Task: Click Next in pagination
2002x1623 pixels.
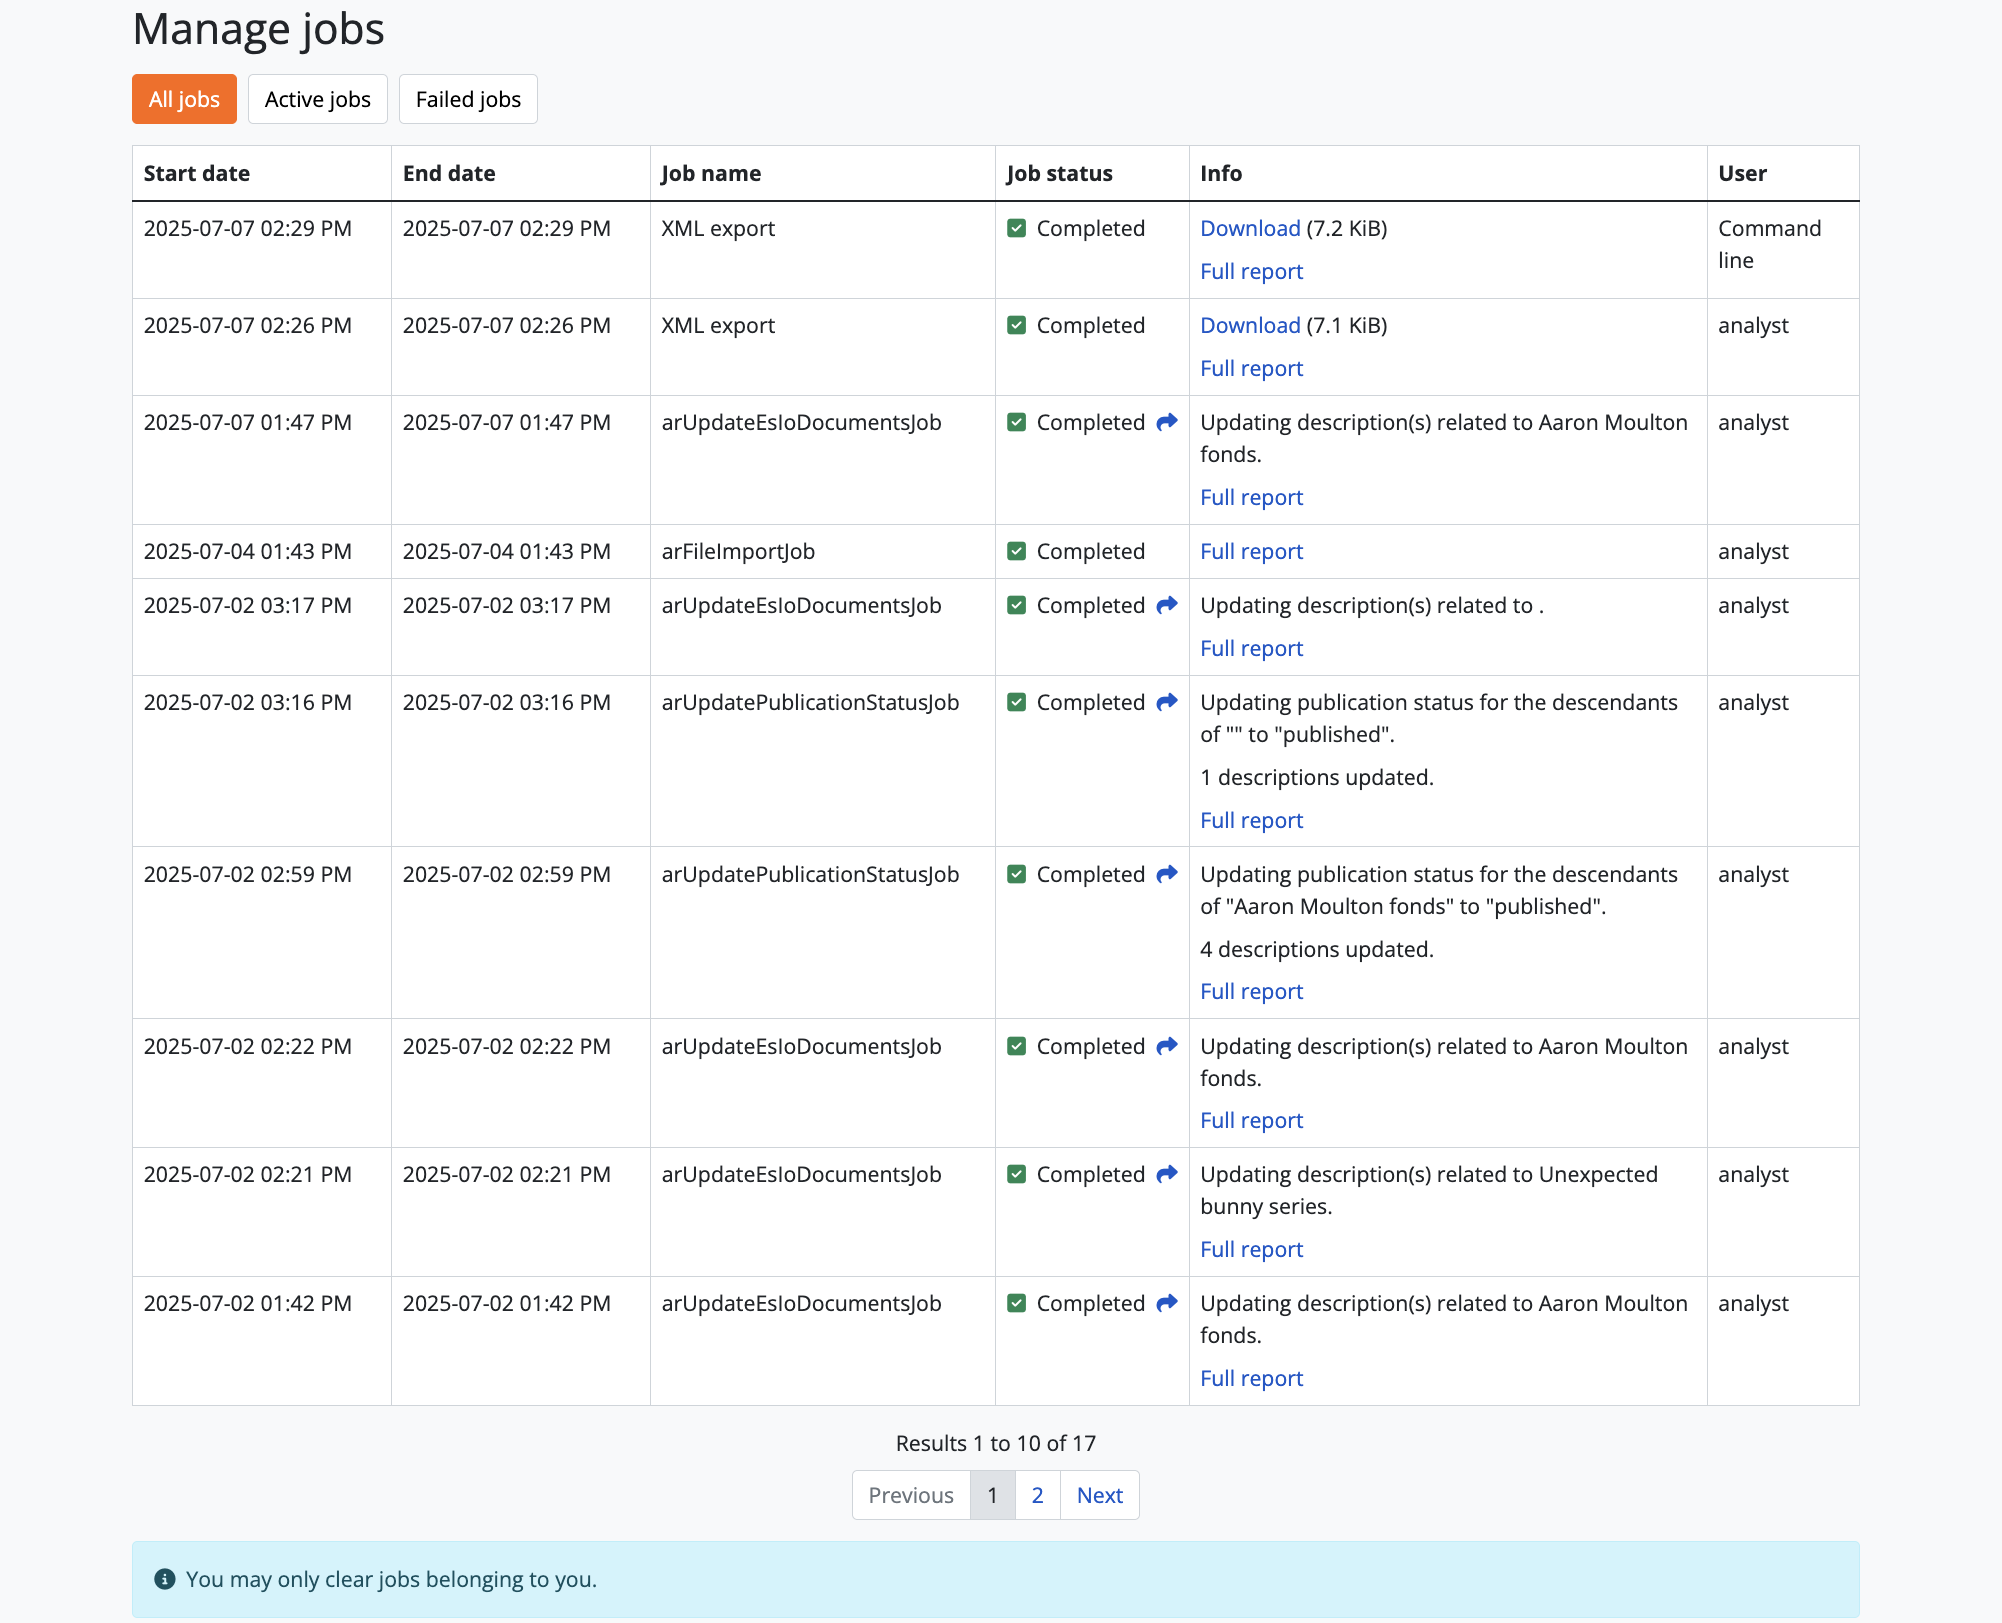Action: [1099, 1495]
